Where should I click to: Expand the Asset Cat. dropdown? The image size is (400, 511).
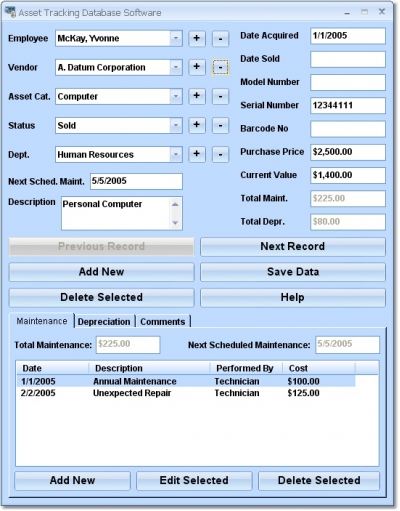coord(176,96)
